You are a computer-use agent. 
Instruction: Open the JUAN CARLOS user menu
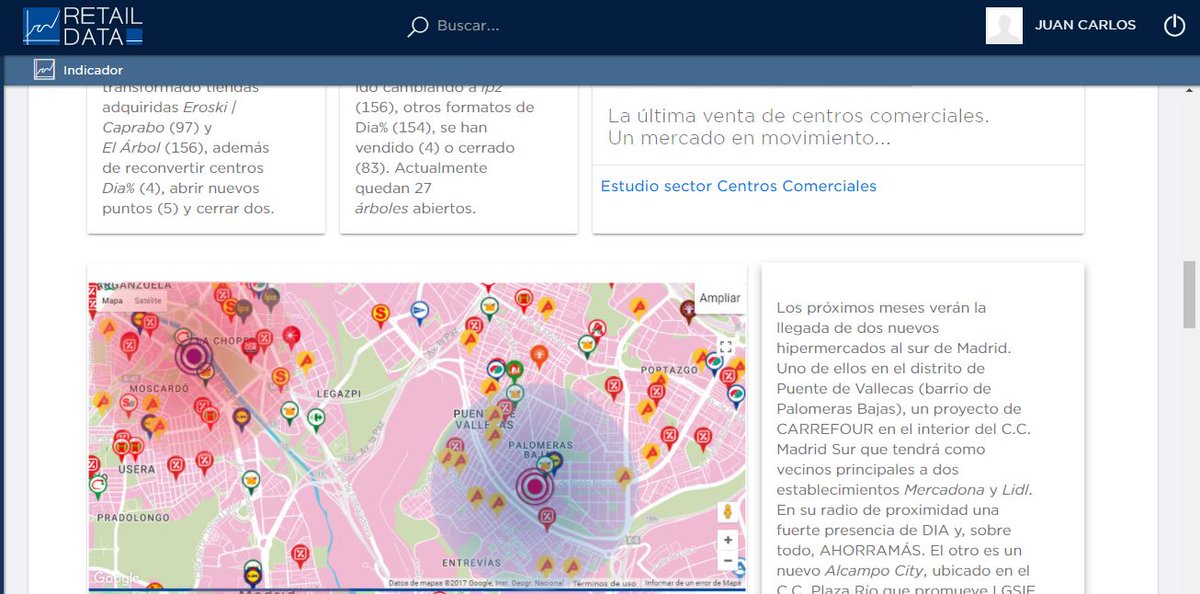coord(1085,26)
